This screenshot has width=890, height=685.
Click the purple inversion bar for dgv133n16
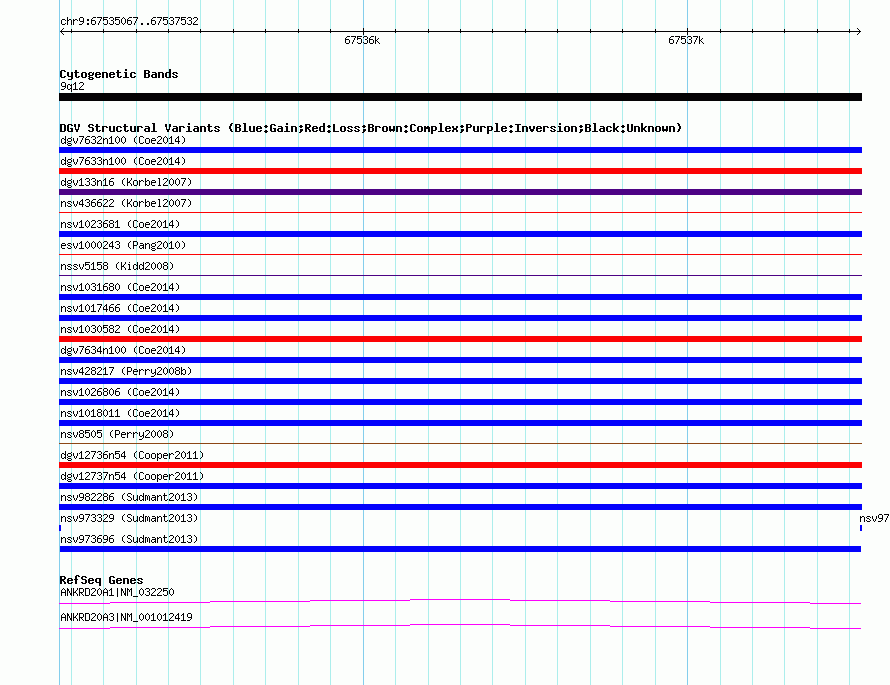(460, 192)
